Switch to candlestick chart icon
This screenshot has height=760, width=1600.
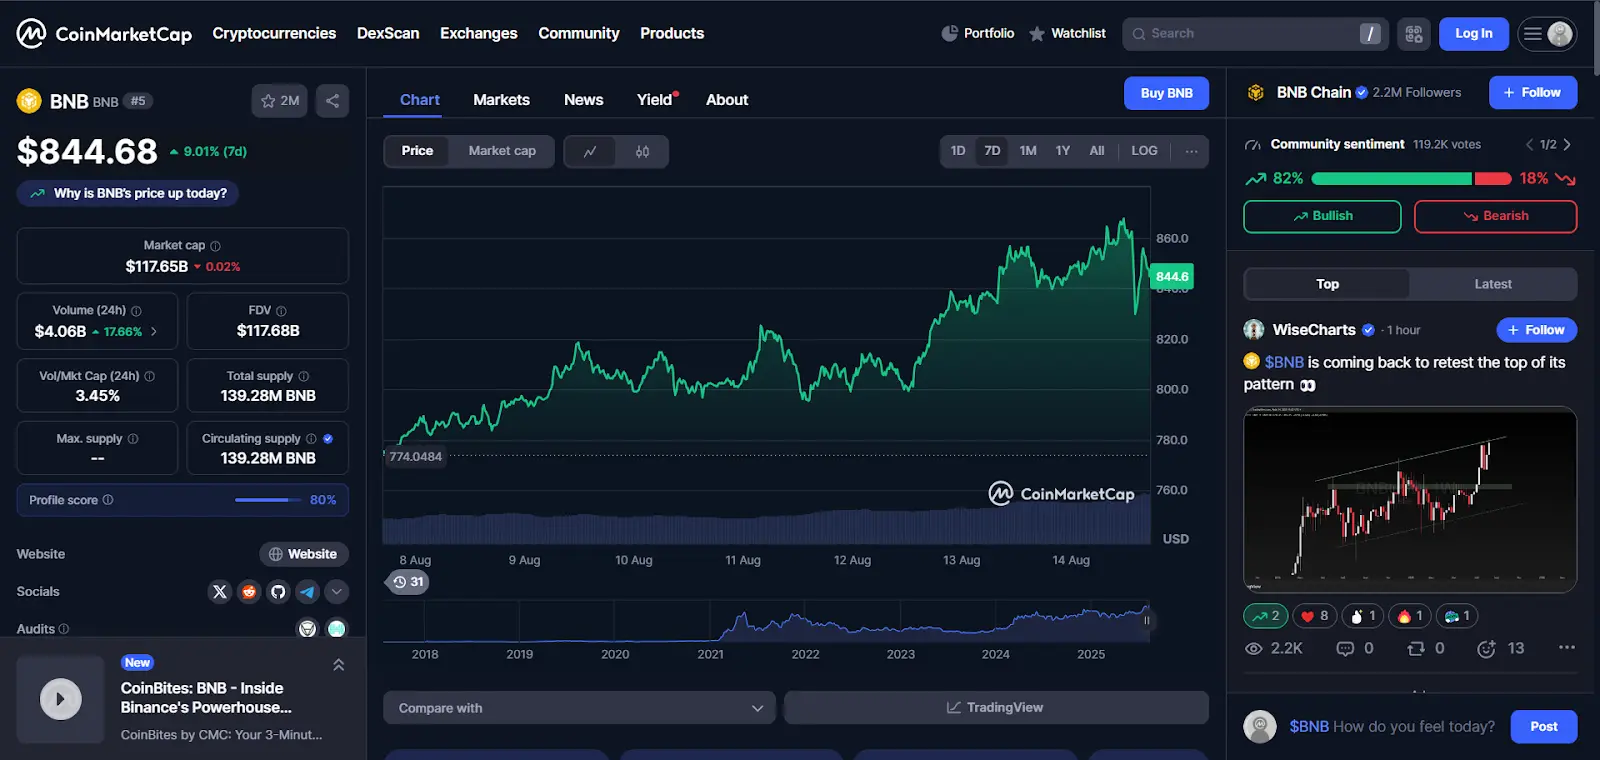click(x=642, y=151)
